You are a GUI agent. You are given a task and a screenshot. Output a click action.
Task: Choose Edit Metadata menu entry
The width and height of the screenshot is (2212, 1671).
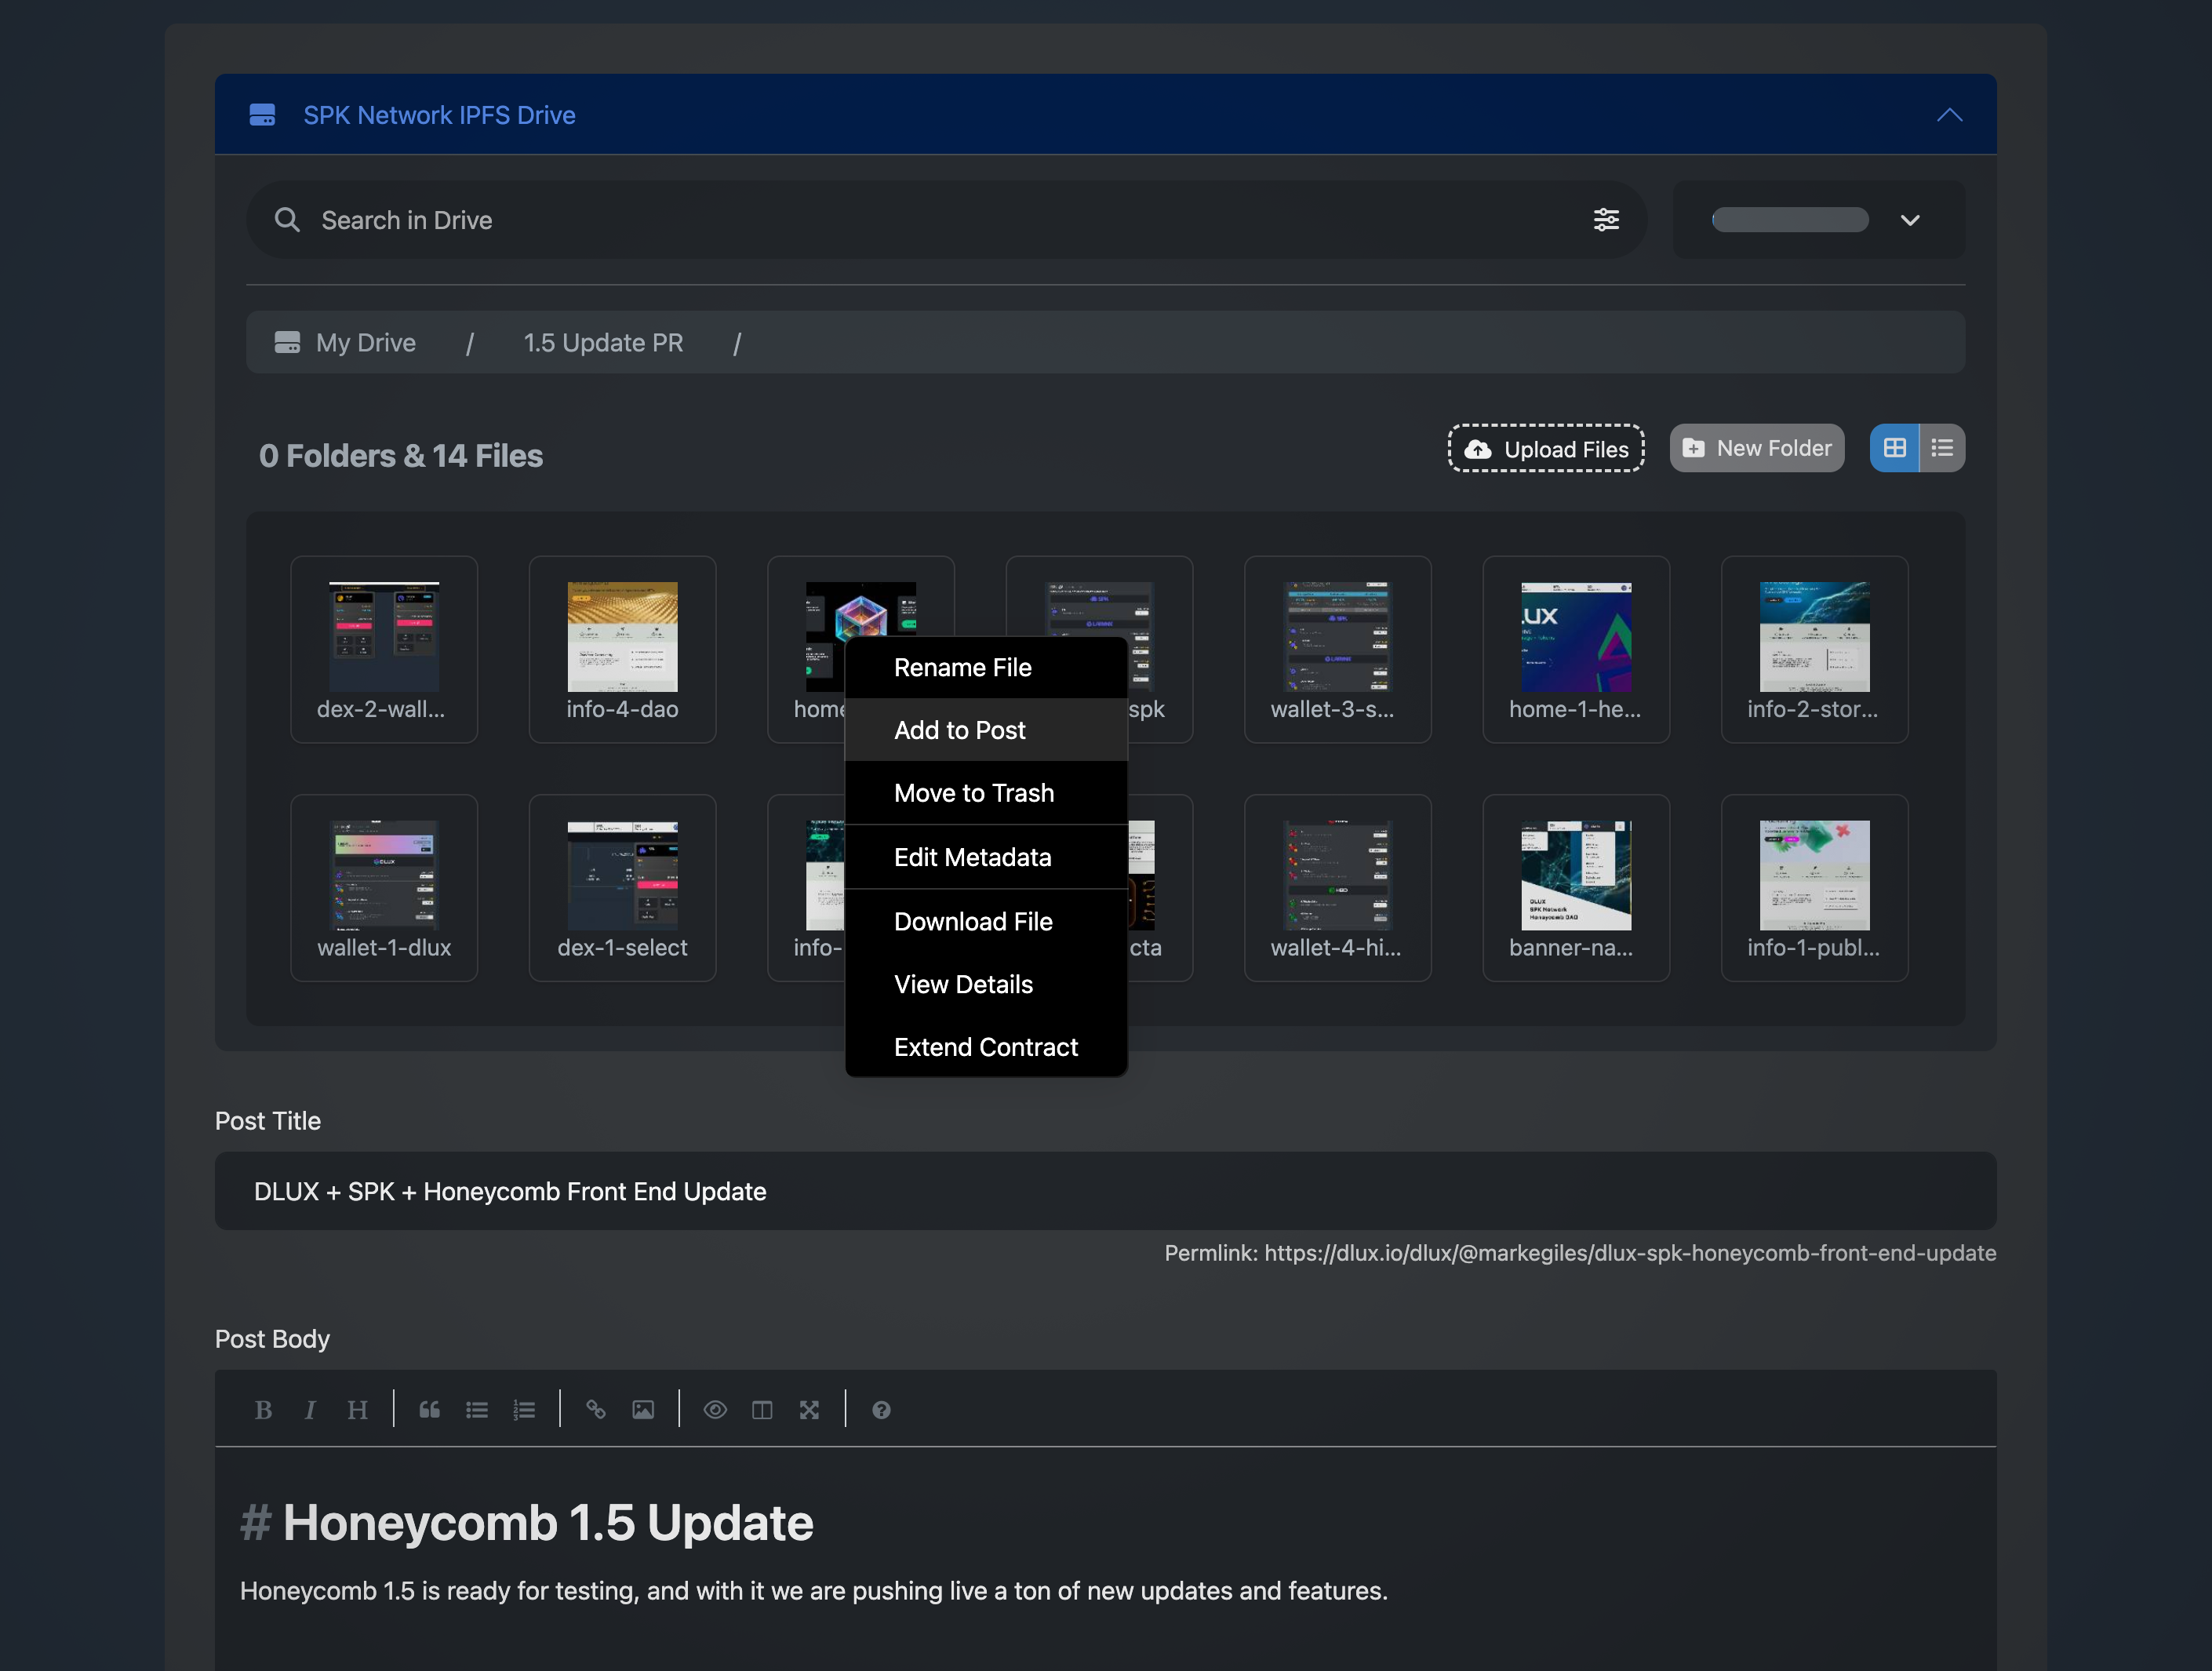tap(986, 858)
